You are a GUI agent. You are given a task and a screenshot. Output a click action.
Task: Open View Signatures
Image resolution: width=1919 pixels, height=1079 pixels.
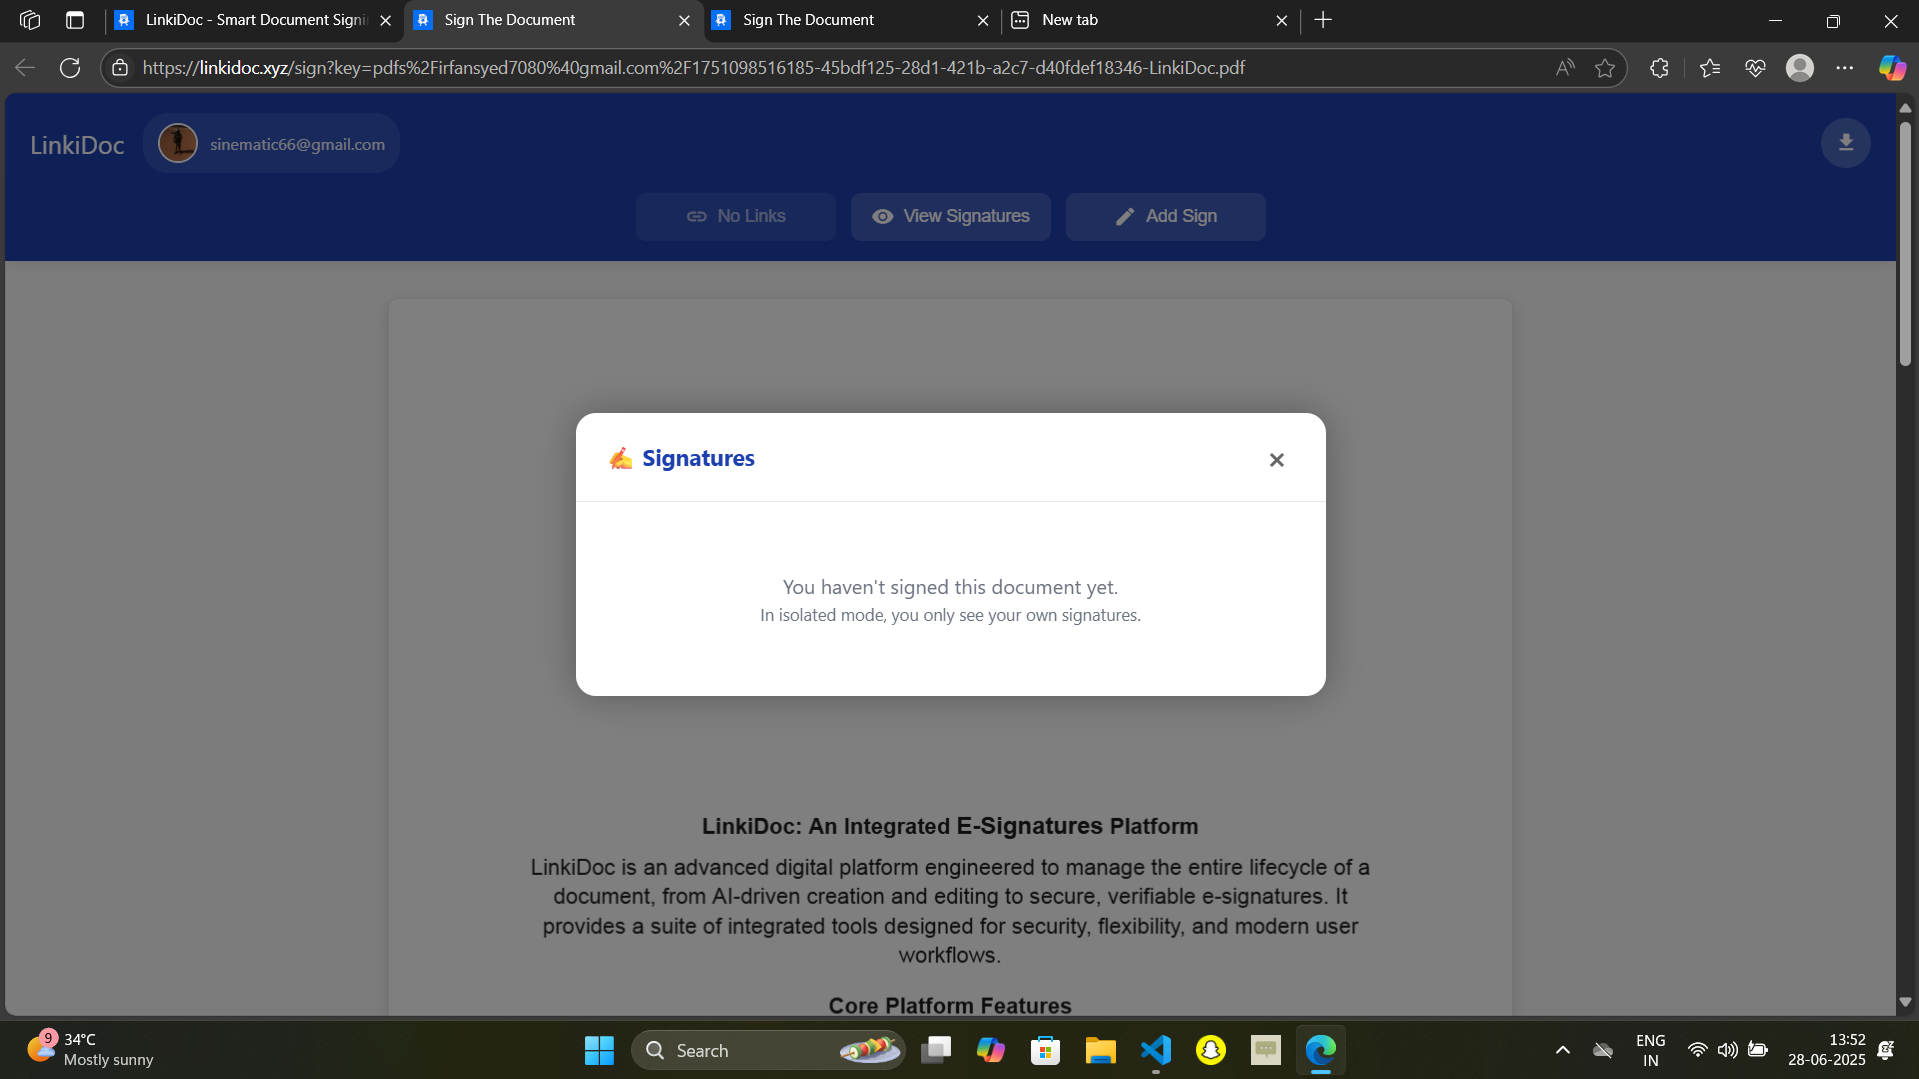tap(950, 216)
